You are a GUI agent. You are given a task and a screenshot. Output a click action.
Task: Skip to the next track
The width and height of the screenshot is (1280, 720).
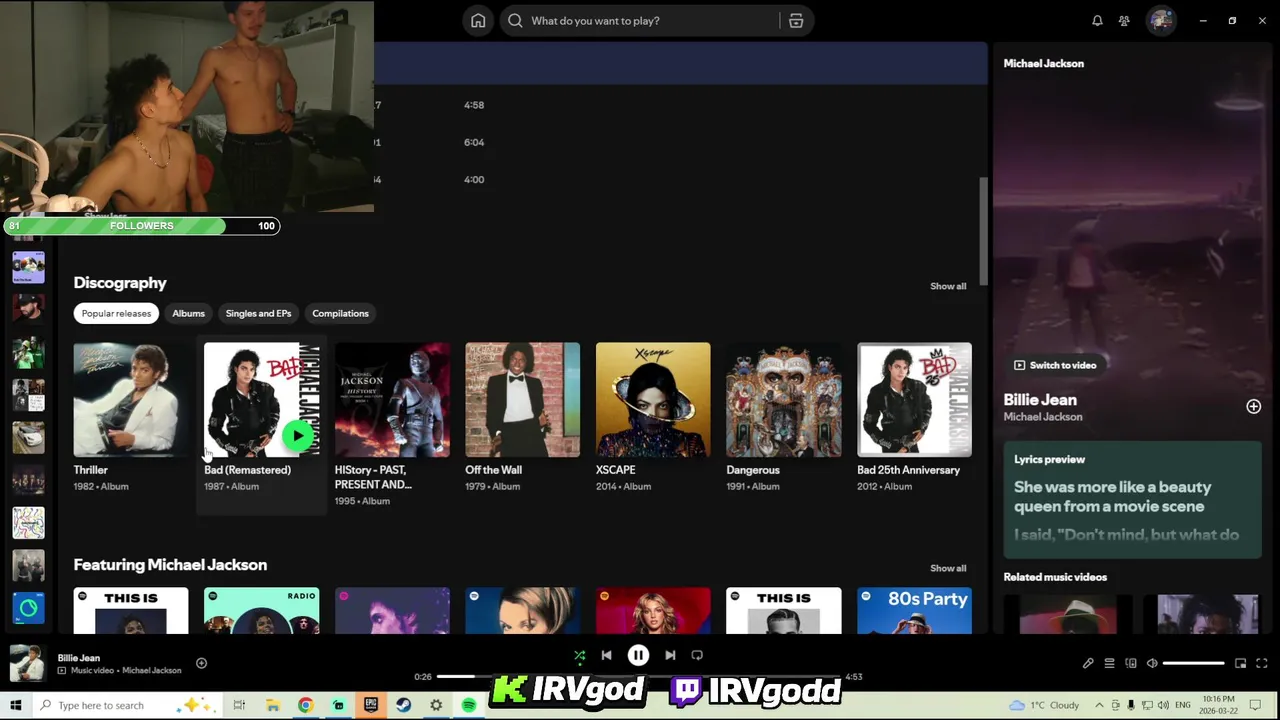(670, 656)
